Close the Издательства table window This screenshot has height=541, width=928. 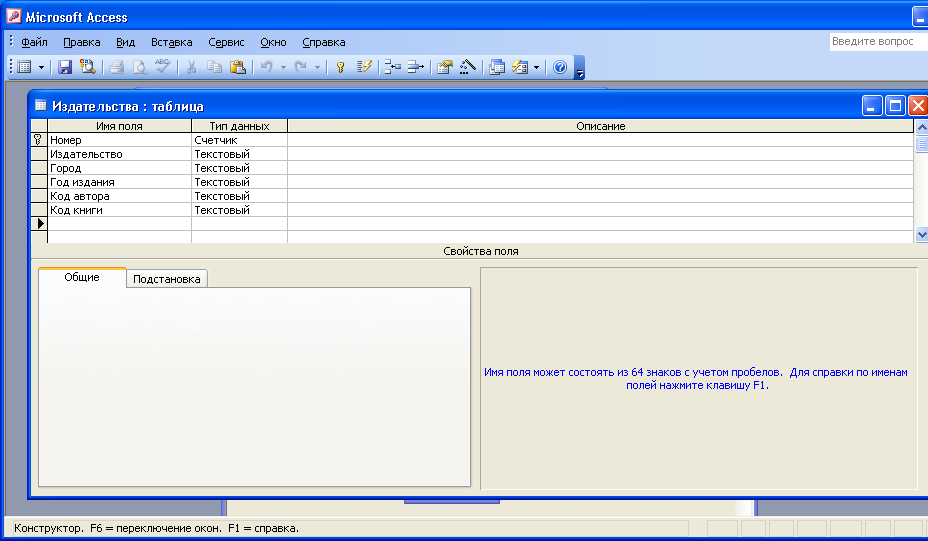tap(918, 106)
